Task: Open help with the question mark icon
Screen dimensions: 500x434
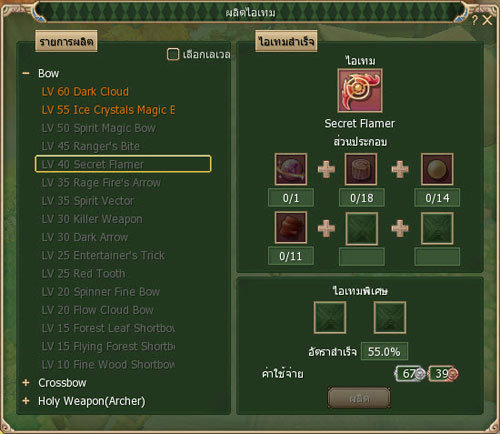Action: [x=475, y=20]
